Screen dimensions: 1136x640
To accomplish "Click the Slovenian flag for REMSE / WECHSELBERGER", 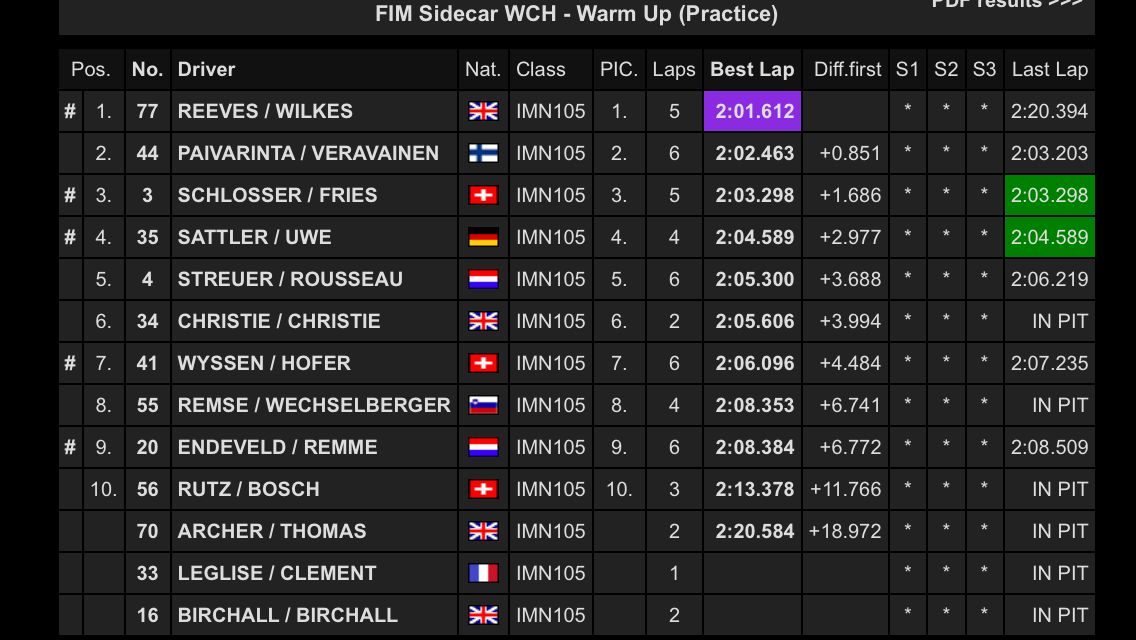I will (483, 405).
